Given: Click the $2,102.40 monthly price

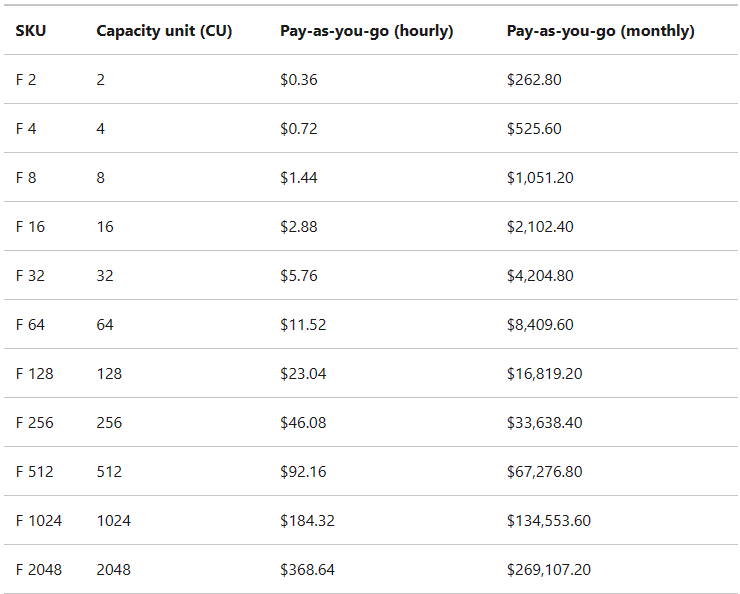Looking at the screenshot, I should [540, 227].
